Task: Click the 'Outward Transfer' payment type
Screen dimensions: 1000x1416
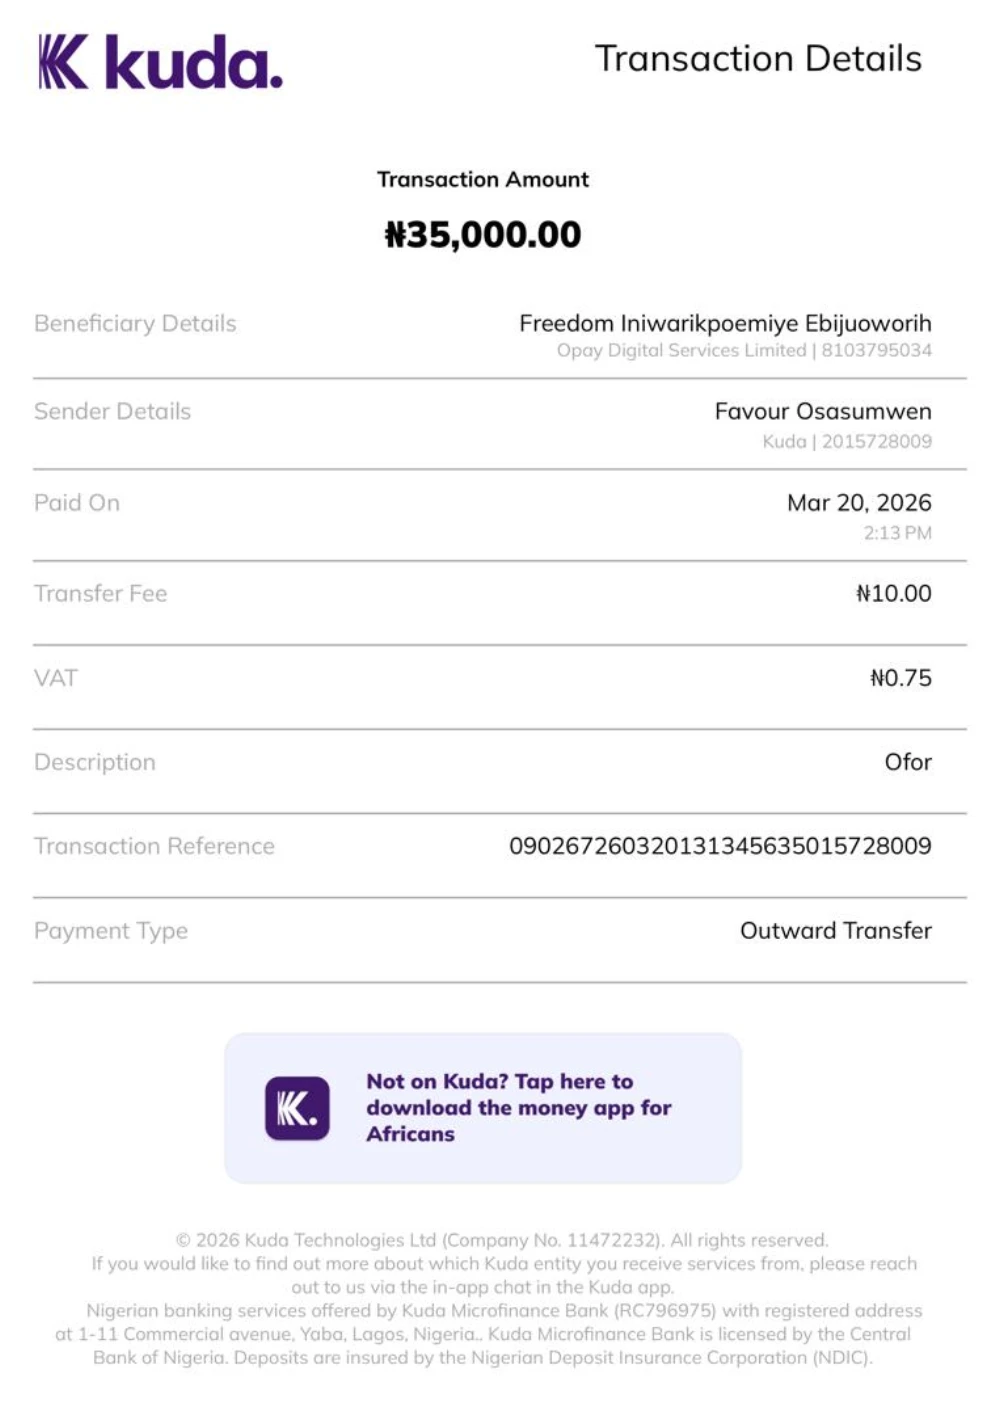Action: pyautogui.click(x=835, y=931)
